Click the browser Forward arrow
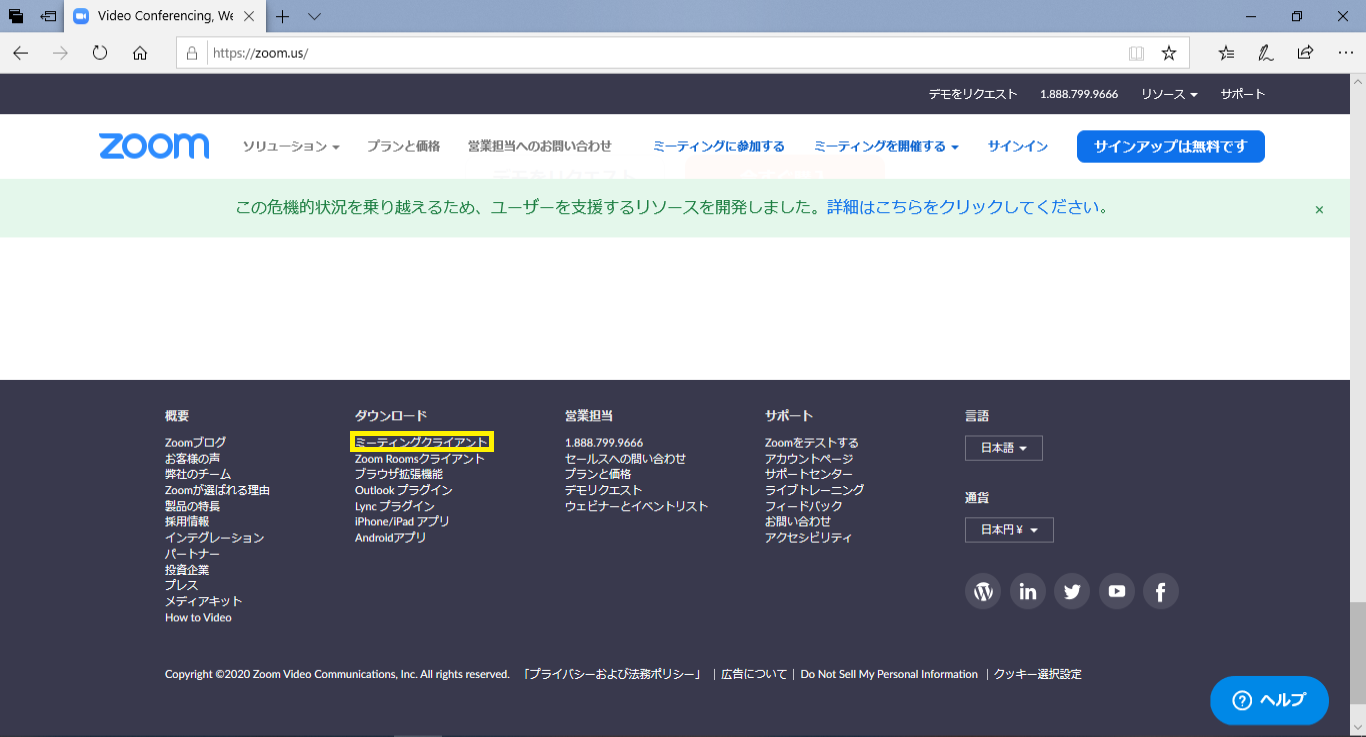Screen dimensions: 1366x737 [60, 53]
